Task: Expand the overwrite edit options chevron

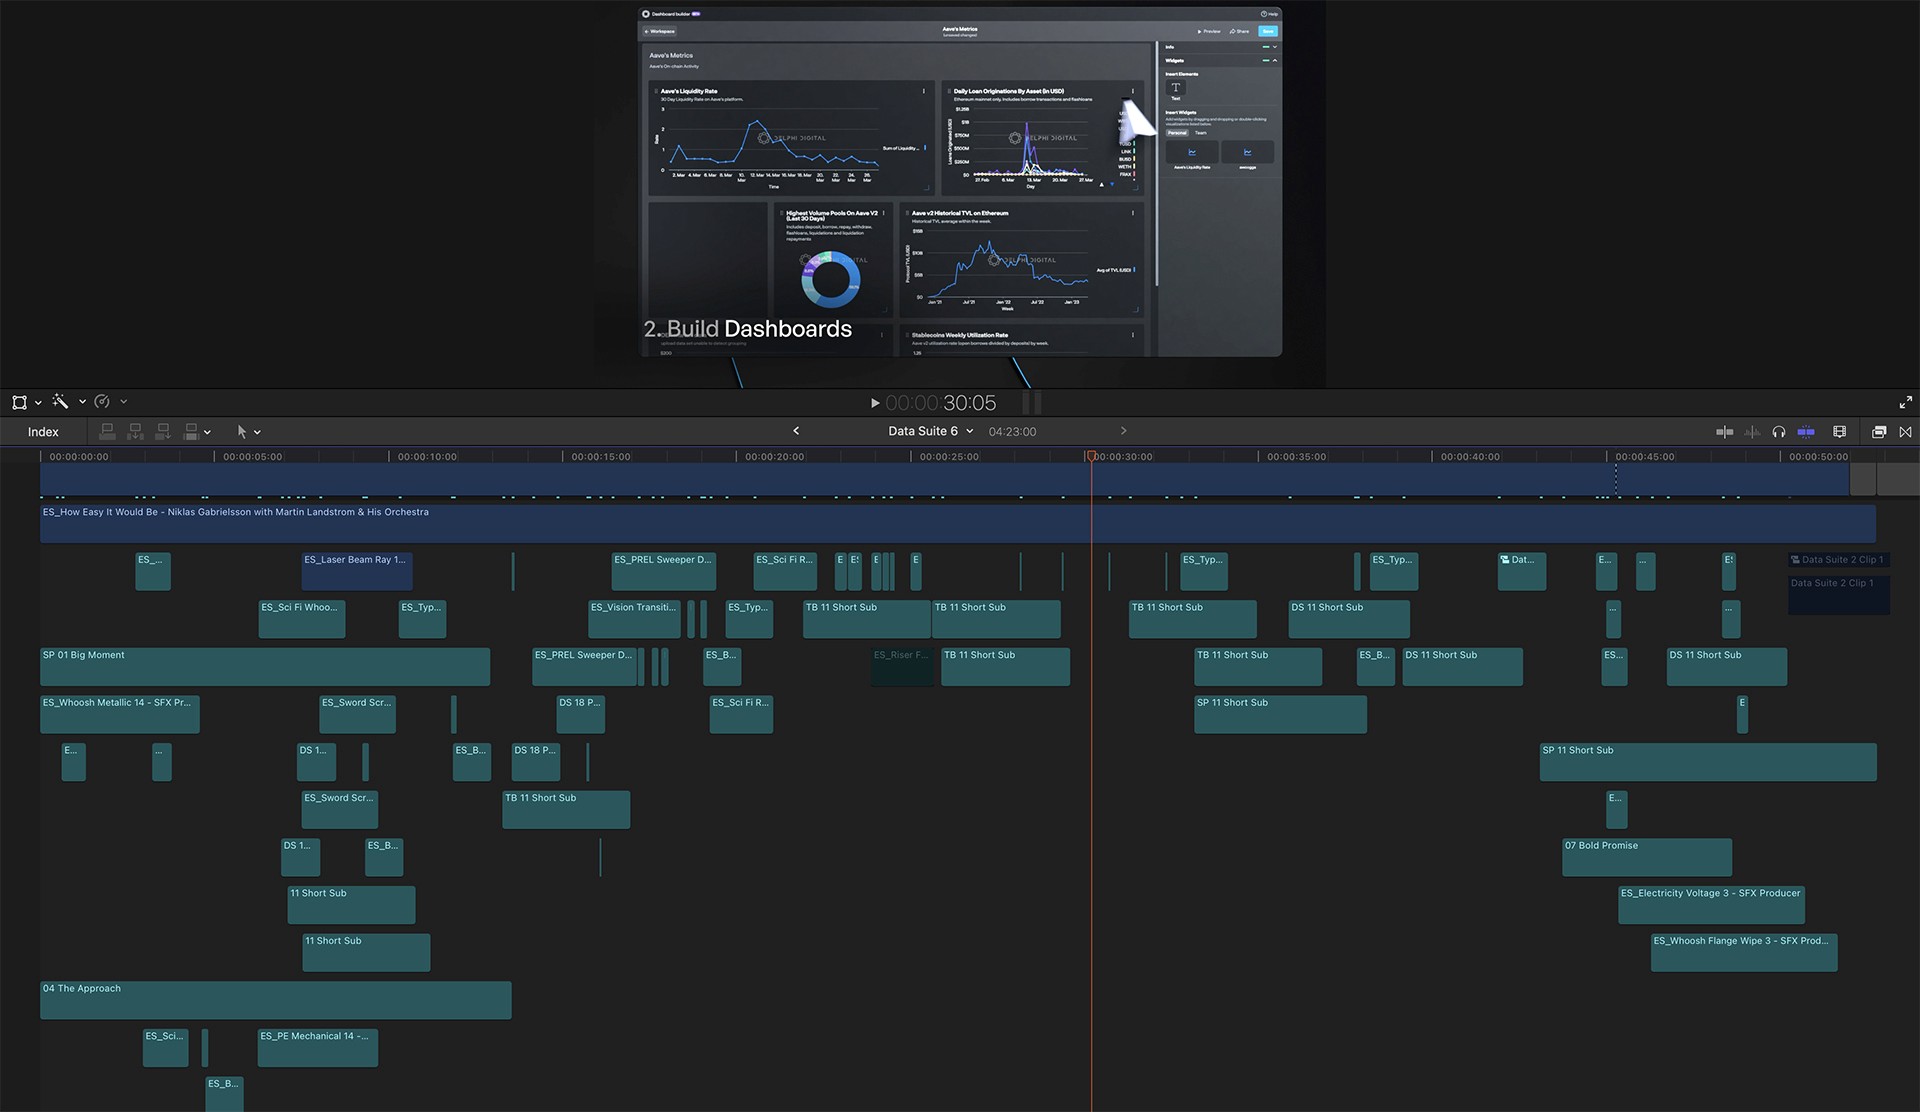Action: pos(207,433)
